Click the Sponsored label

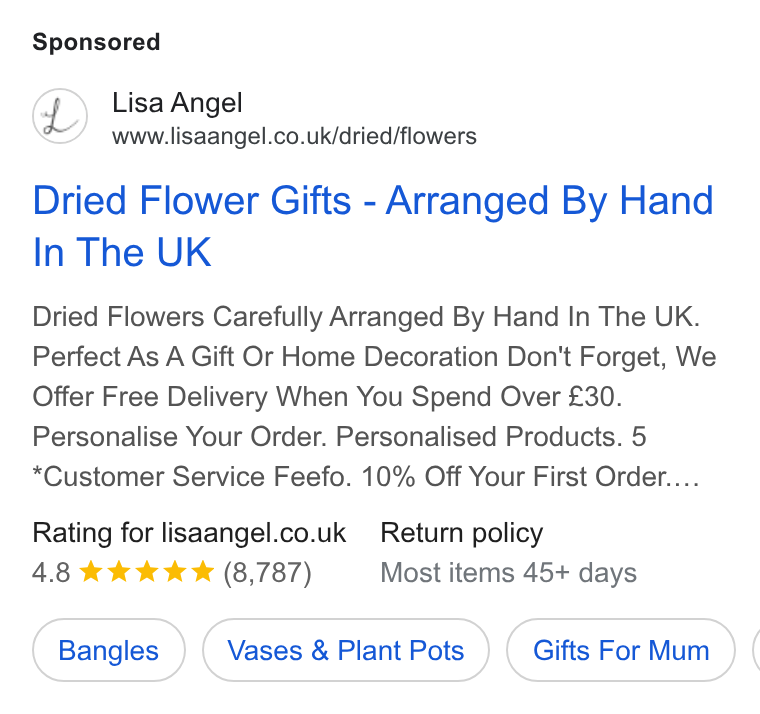pyautogui.click(x=96, y=42)
